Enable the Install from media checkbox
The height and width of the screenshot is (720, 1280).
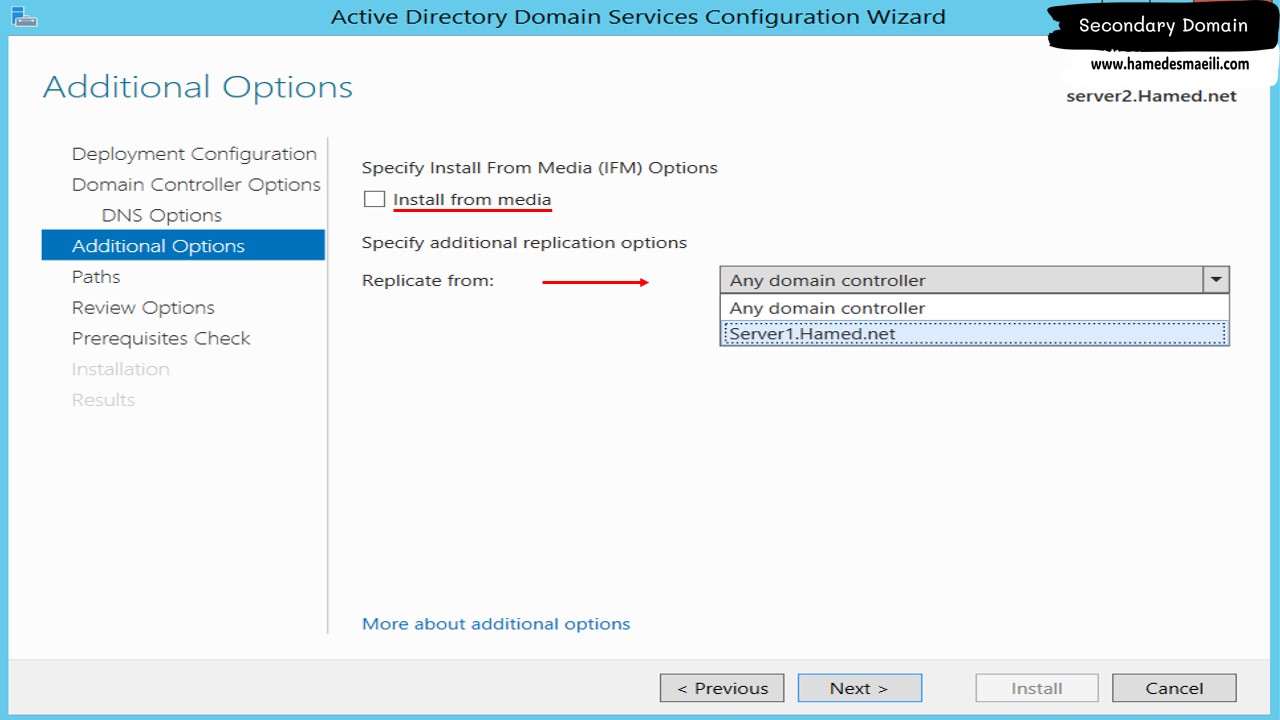(374, 199)
